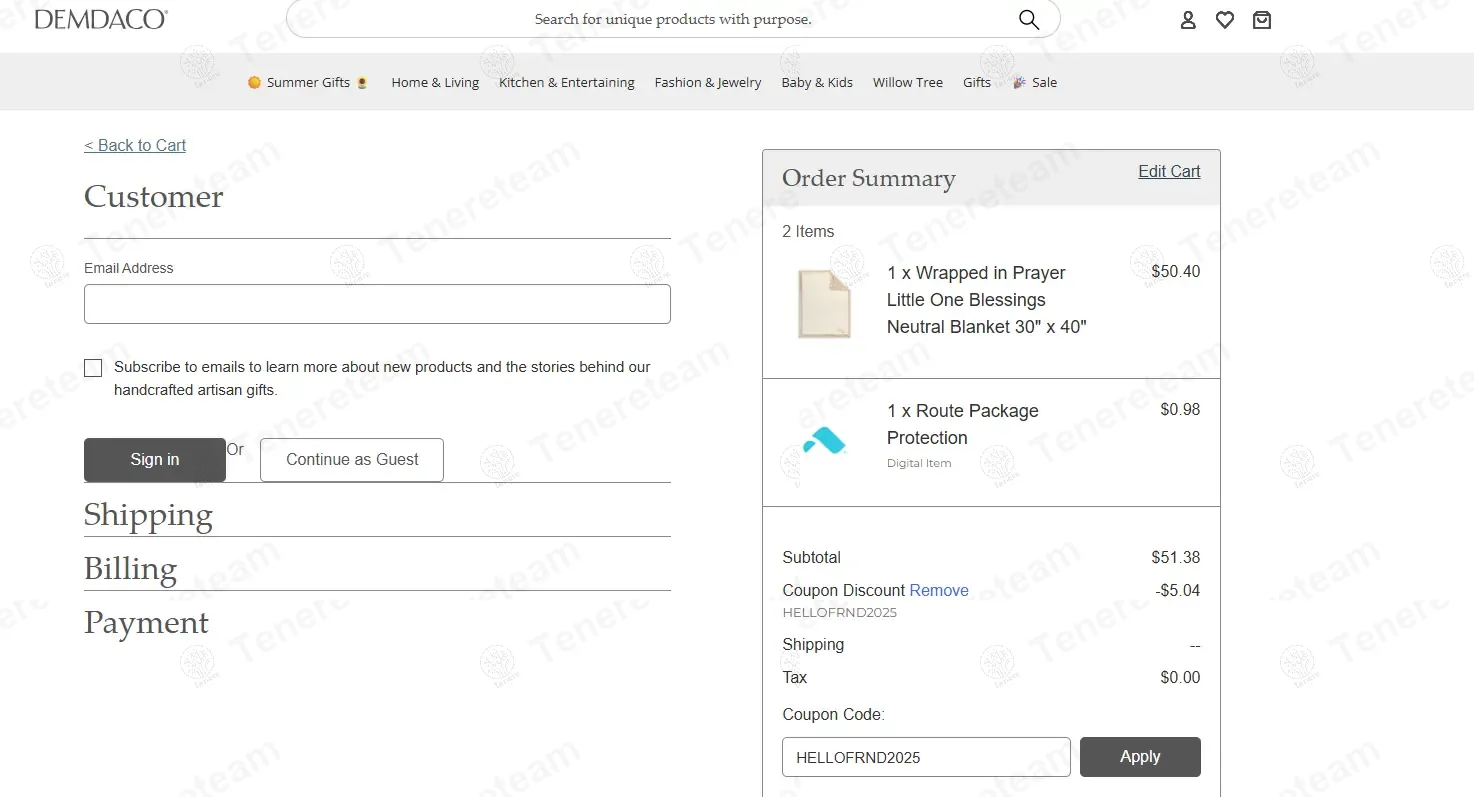This screenshot has width=1474, height=797.
Task: Open the wishlist heart icon
Action: pos(1225,20)
